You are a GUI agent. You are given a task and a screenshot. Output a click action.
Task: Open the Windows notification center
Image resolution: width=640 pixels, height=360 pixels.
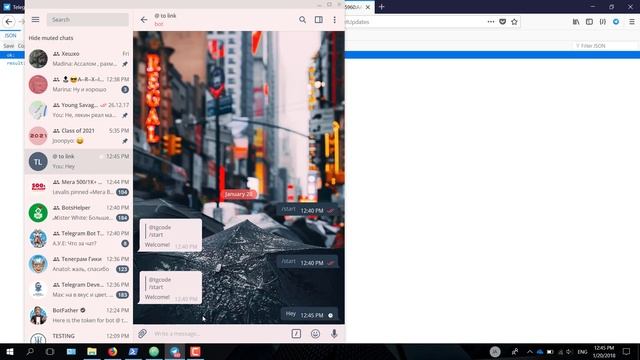[x=627, y=351]
